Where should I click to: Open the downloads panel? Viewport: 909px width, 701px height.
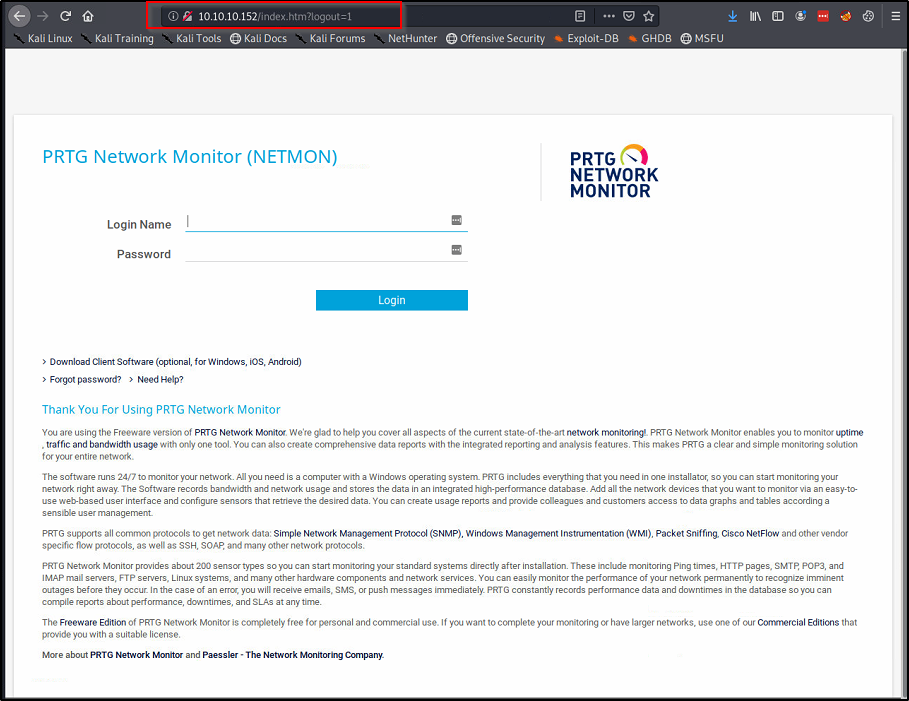coord(733,16)
